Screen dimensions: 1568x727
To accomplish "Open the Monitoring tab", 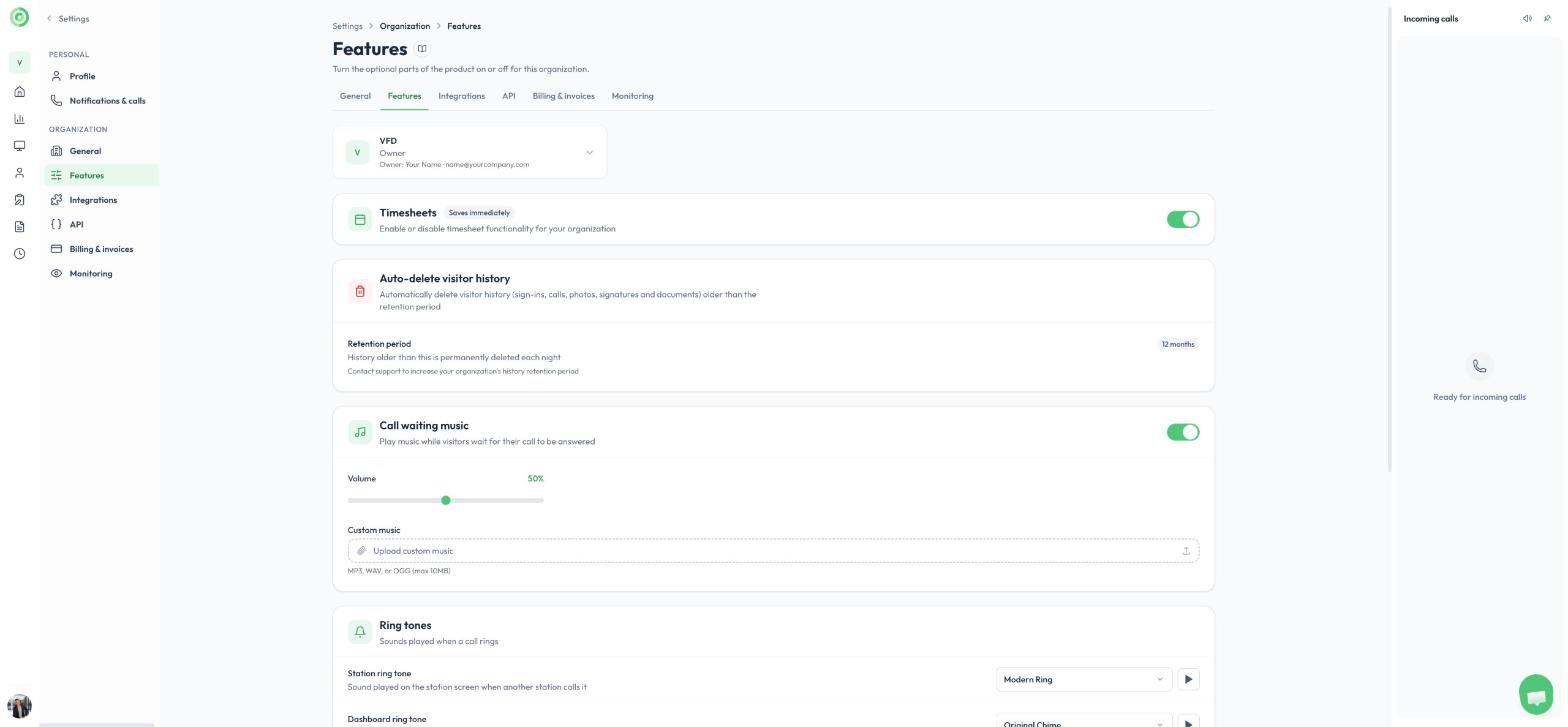I will (x=632, y=96).
